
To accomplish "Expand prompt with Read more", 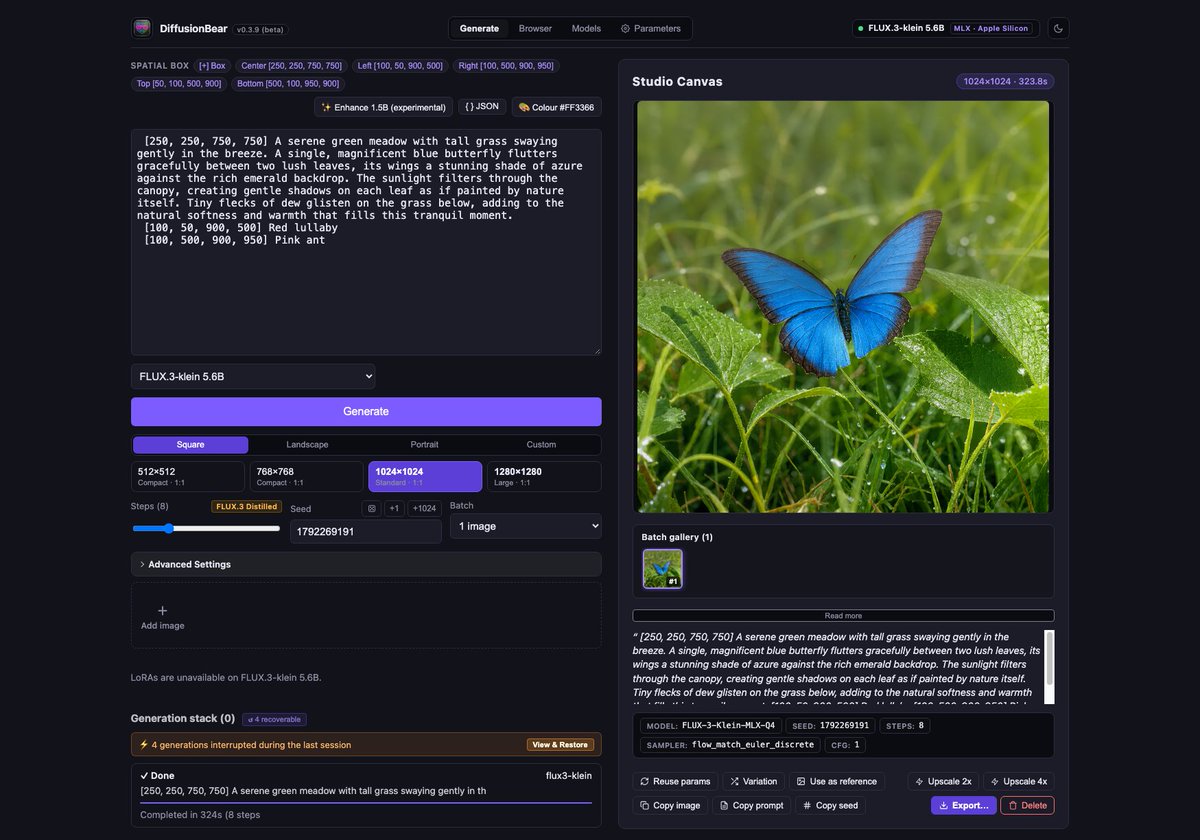I will 843,616.
